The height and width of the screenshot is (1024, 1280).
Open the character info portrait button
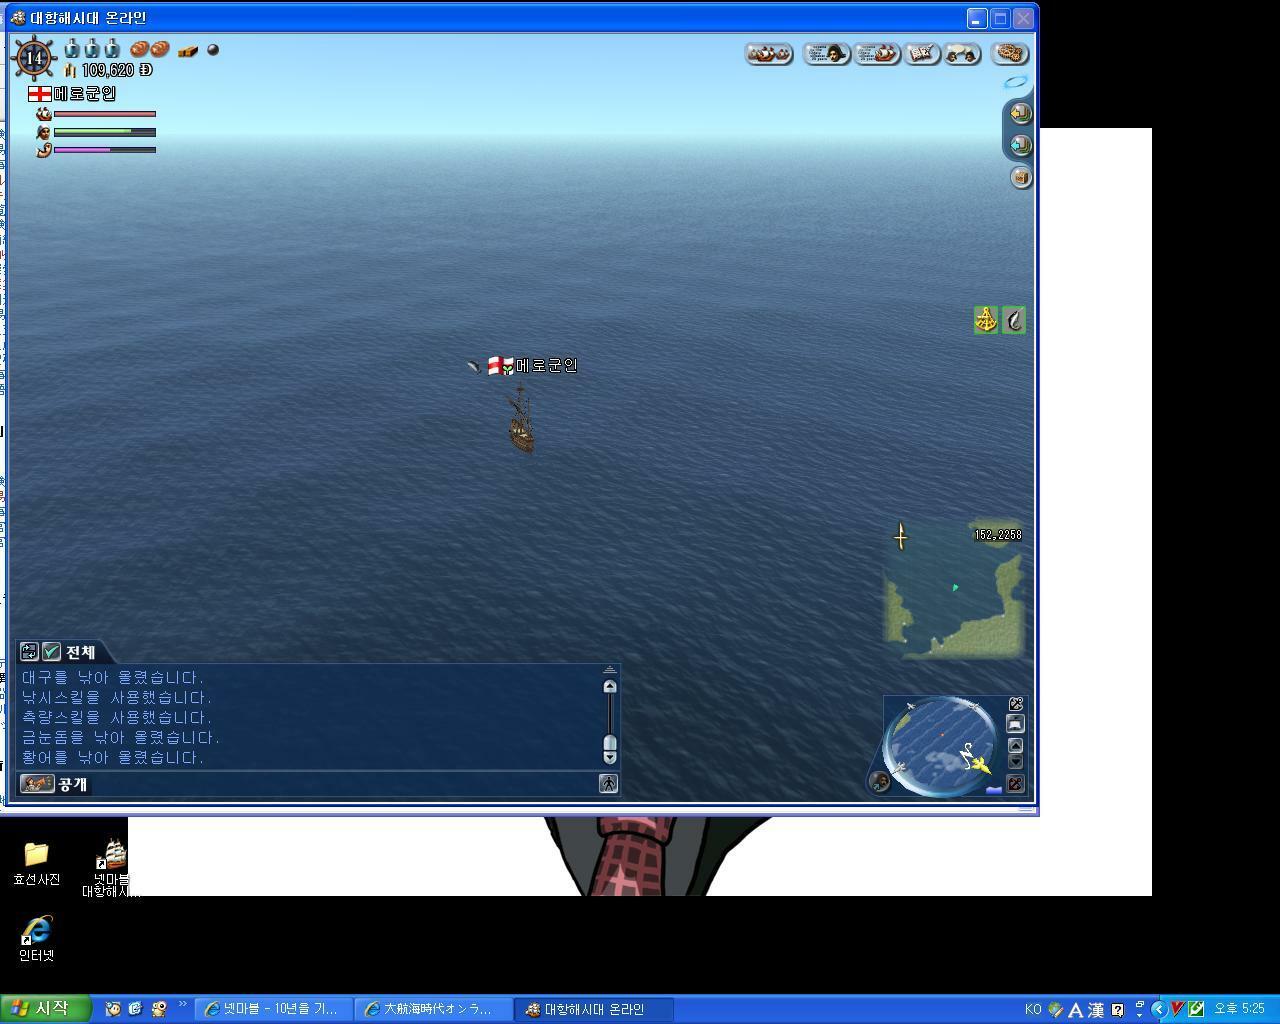coord(827,54)
